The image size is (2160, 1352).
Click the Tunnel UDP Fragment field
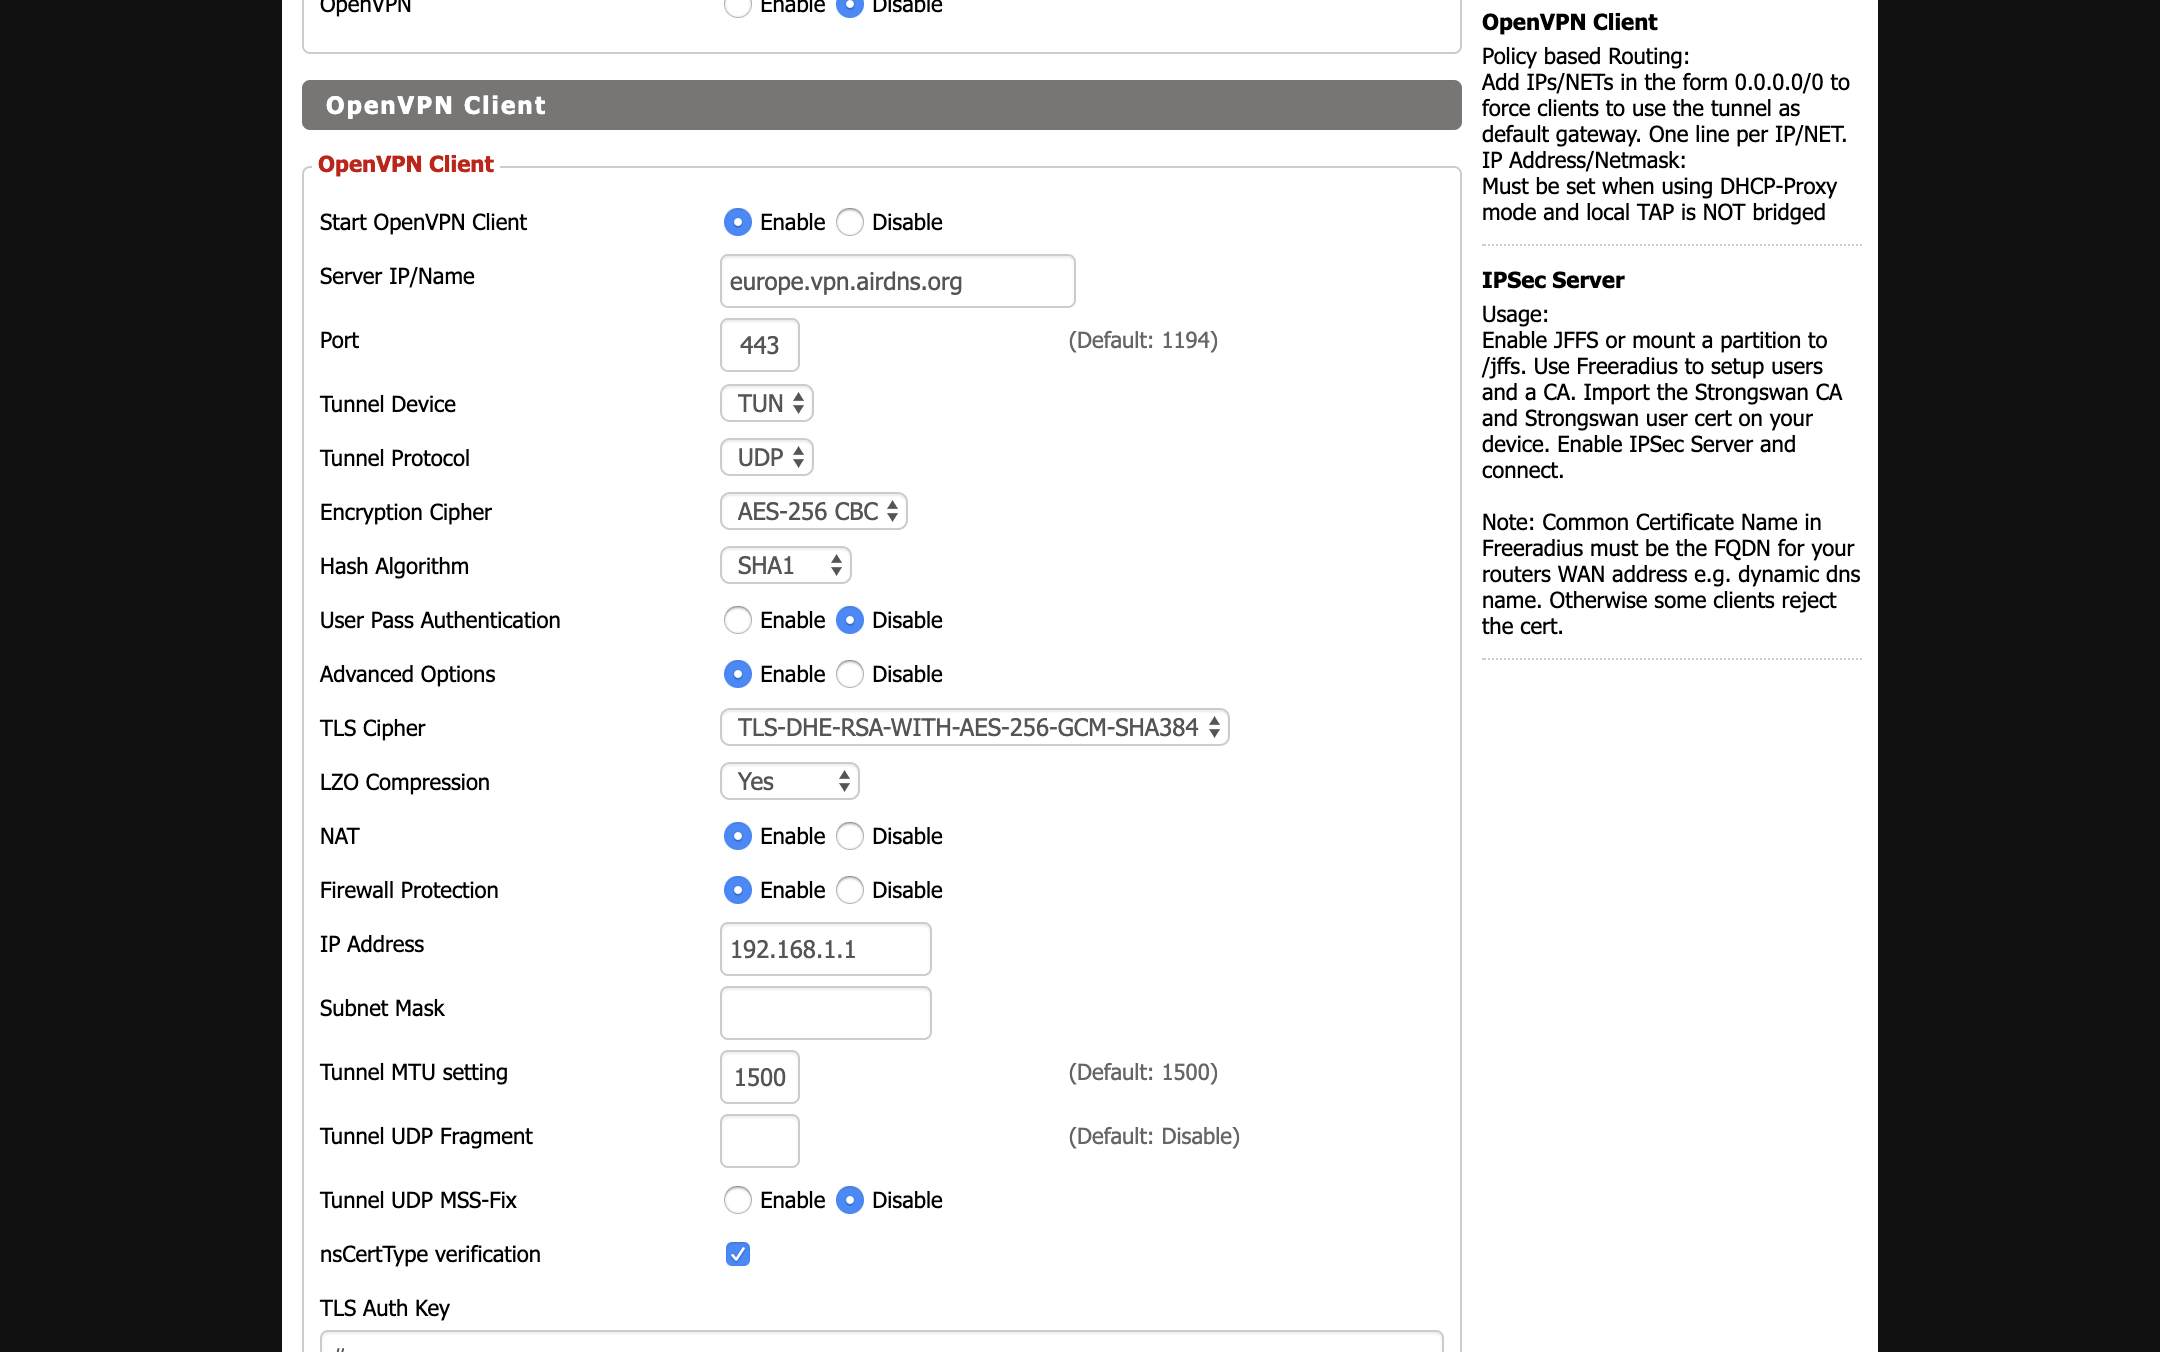[x=759, y=1141]
